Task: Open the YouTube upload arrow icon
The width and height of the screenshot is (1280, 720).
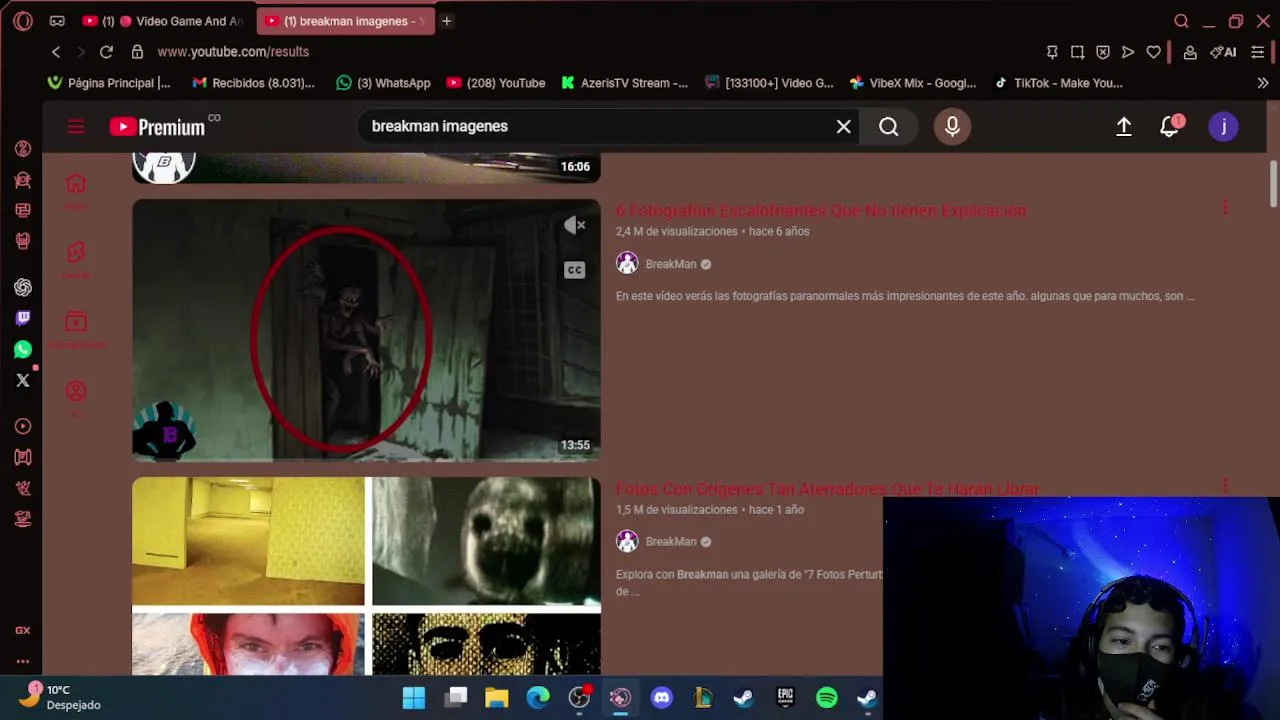Action: (x=1124, y=126)
